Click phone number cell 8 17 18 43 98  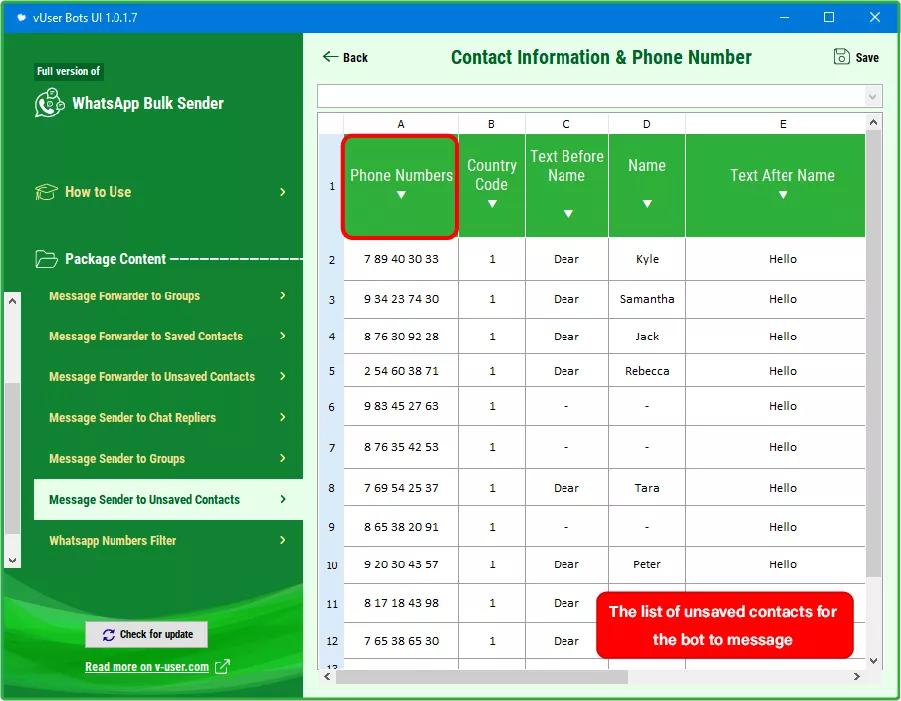tap(401, 603)
